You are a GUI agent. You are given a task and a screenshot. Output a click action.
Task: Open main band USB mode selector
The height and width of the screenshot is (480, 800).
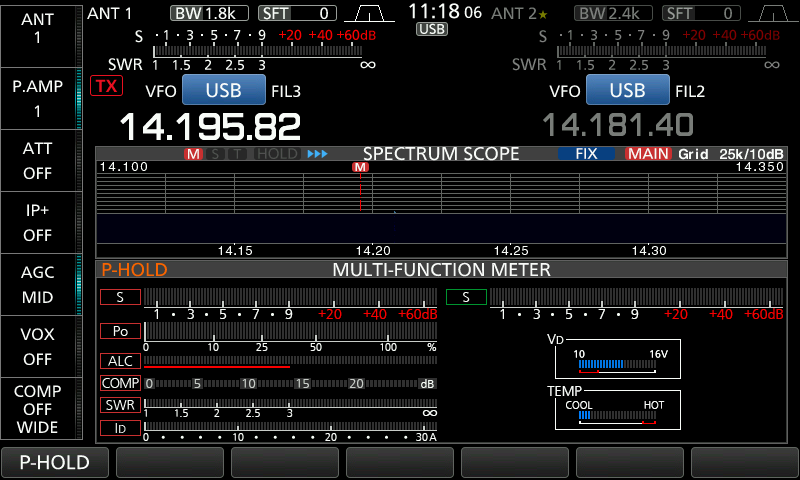click(x=223, y=90)
